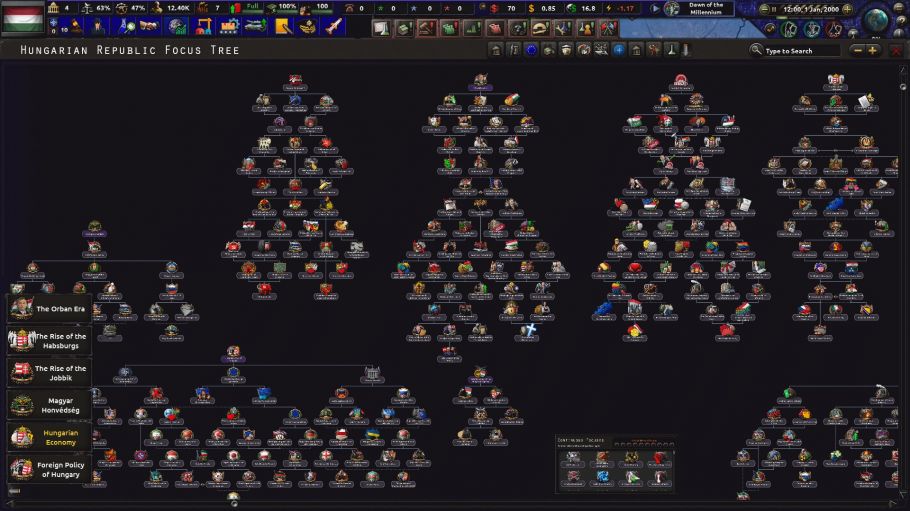Decrease game speed with minus button
This screenshot has height=511, width=910.
coord(764,9)
